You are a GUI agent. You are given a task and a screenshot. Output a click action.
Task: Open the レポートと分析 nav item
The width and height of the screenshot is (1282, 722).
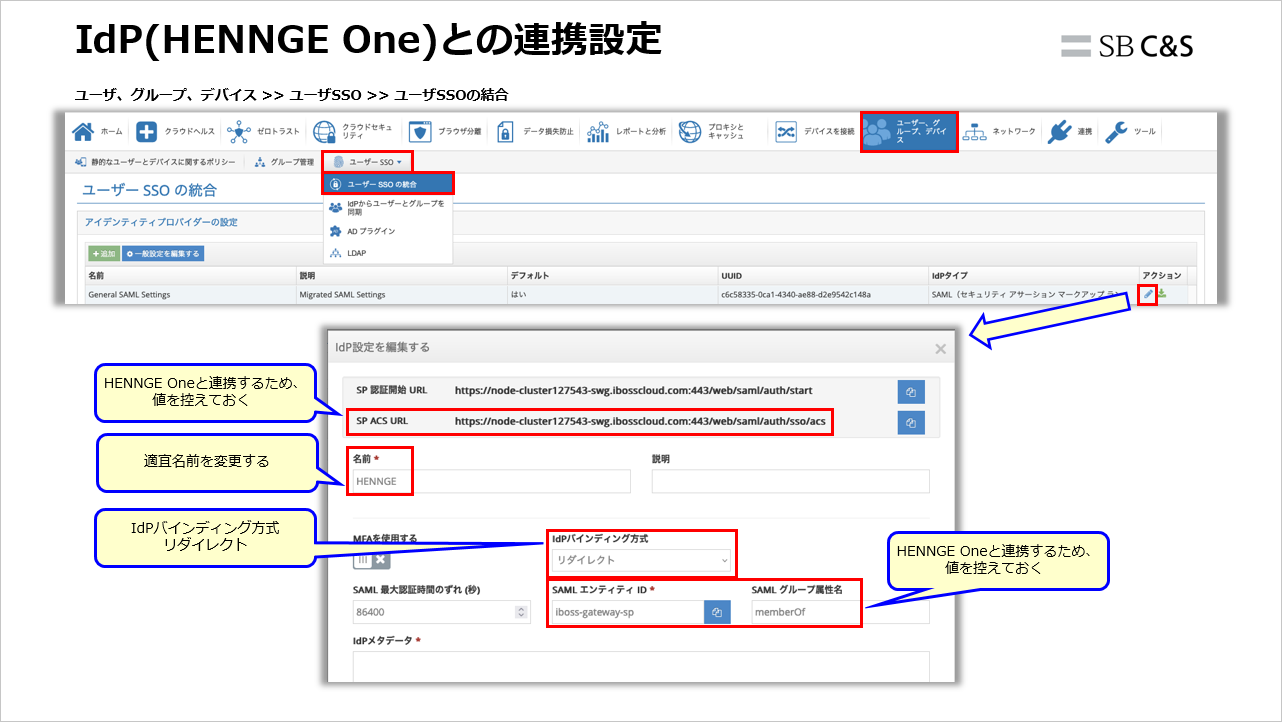point(627,132)
